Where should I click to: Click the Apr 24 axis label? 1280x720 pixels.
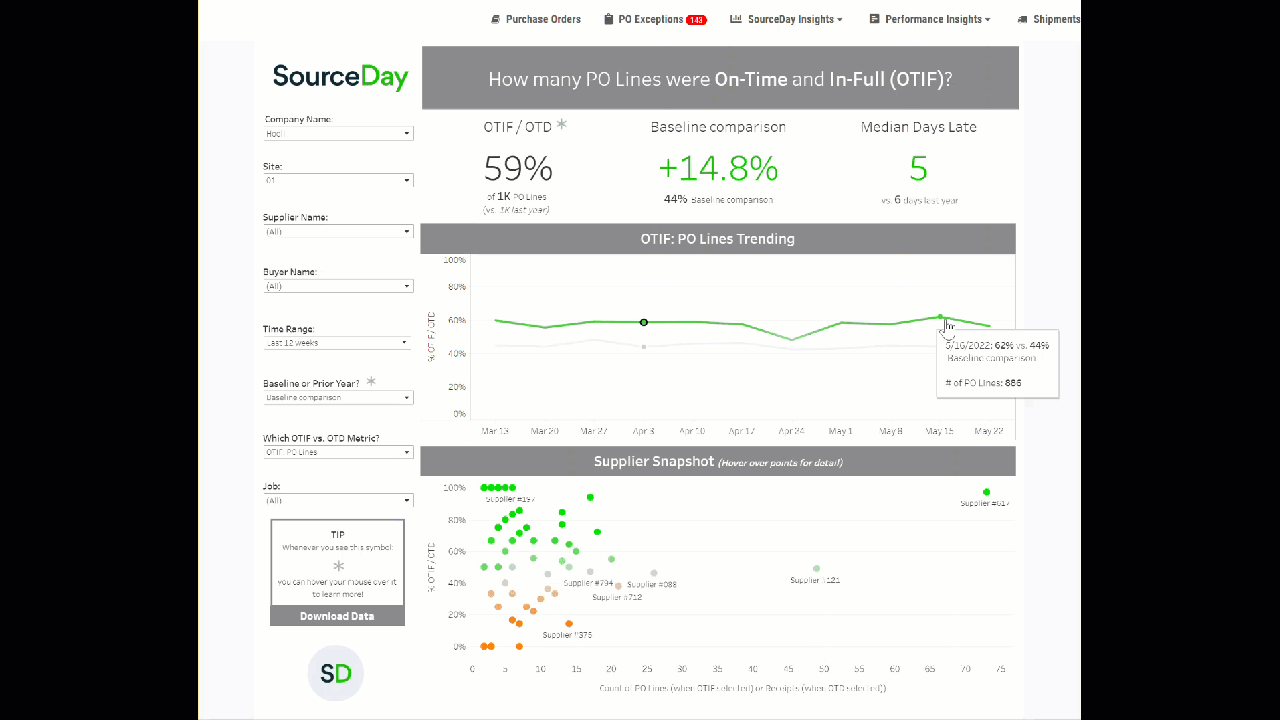click(x=791, y=431)
